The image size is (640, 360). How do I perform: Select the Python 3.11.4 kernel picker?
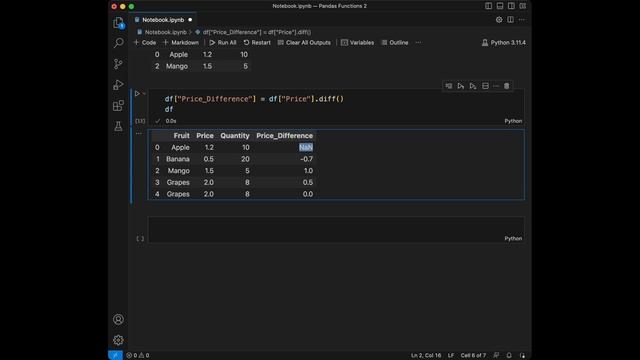point(504,42)
